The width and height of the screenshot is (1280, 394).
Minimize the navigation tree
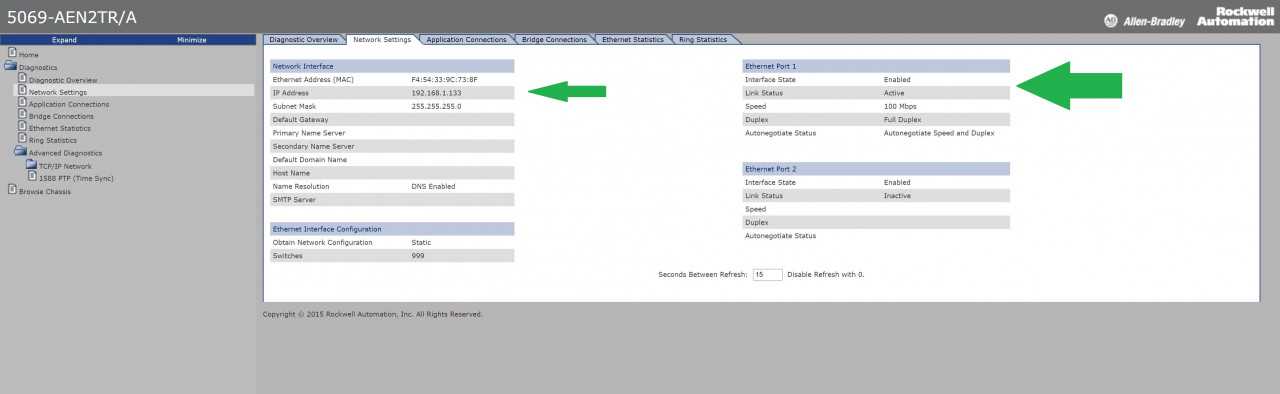(x=191, y=40)
